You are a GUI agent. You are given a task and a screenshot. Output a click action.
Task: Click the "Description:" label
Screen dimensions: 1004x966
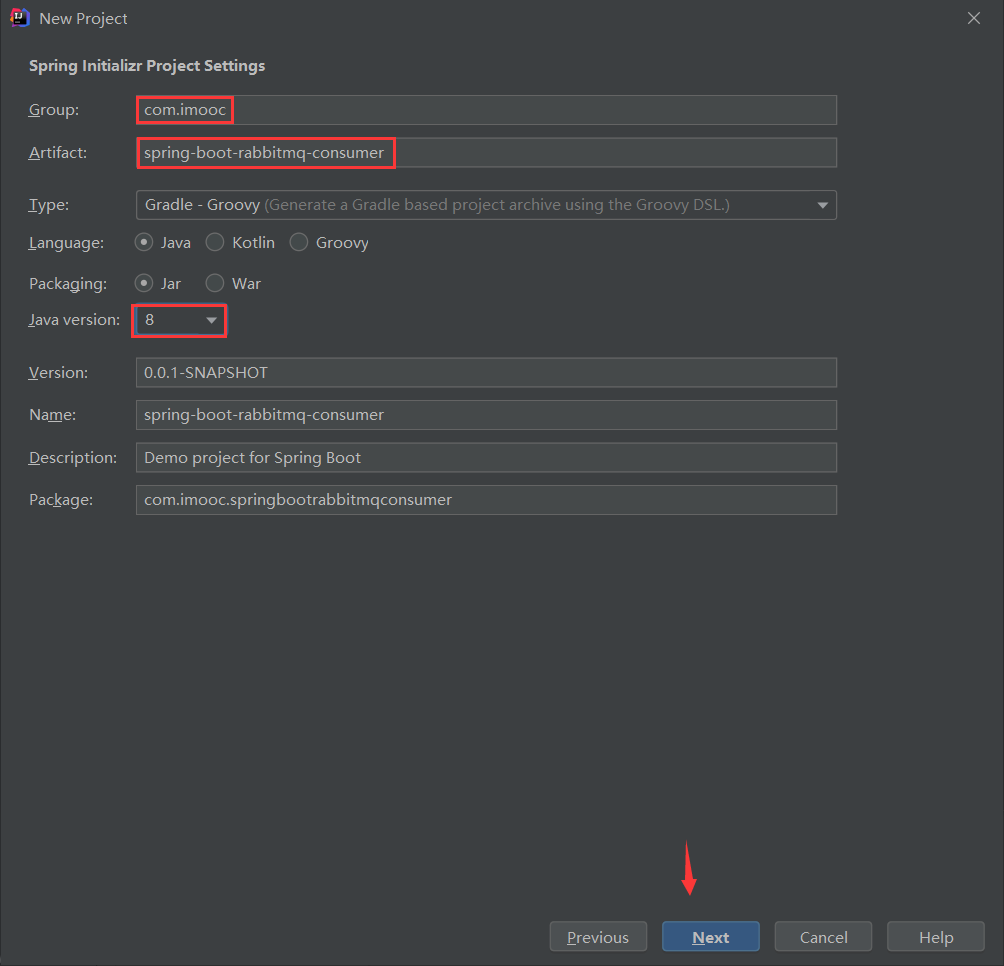pyautogui.click(x=73, y=458)
